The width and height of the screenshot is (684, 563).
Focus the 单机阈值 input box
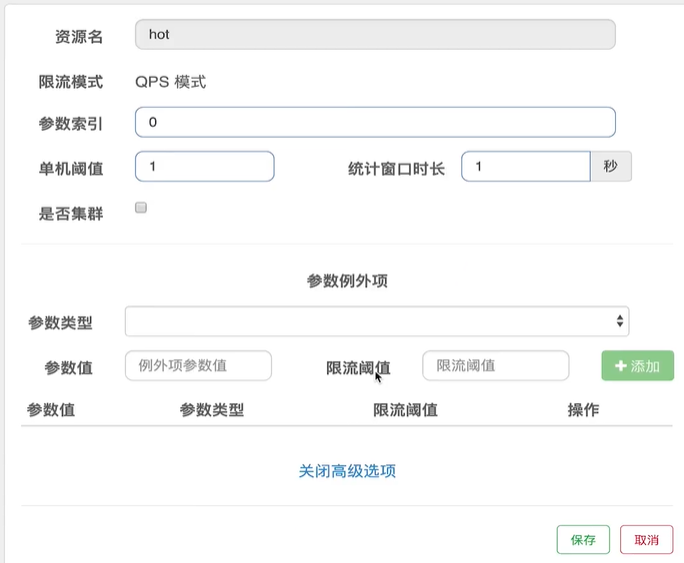[x=205, y=167]
